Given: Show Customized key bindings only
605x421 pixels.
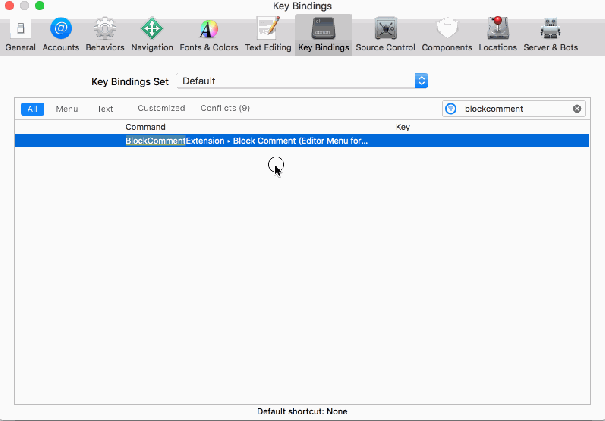Looking at the screenshot, I should (x=161, y=108).
